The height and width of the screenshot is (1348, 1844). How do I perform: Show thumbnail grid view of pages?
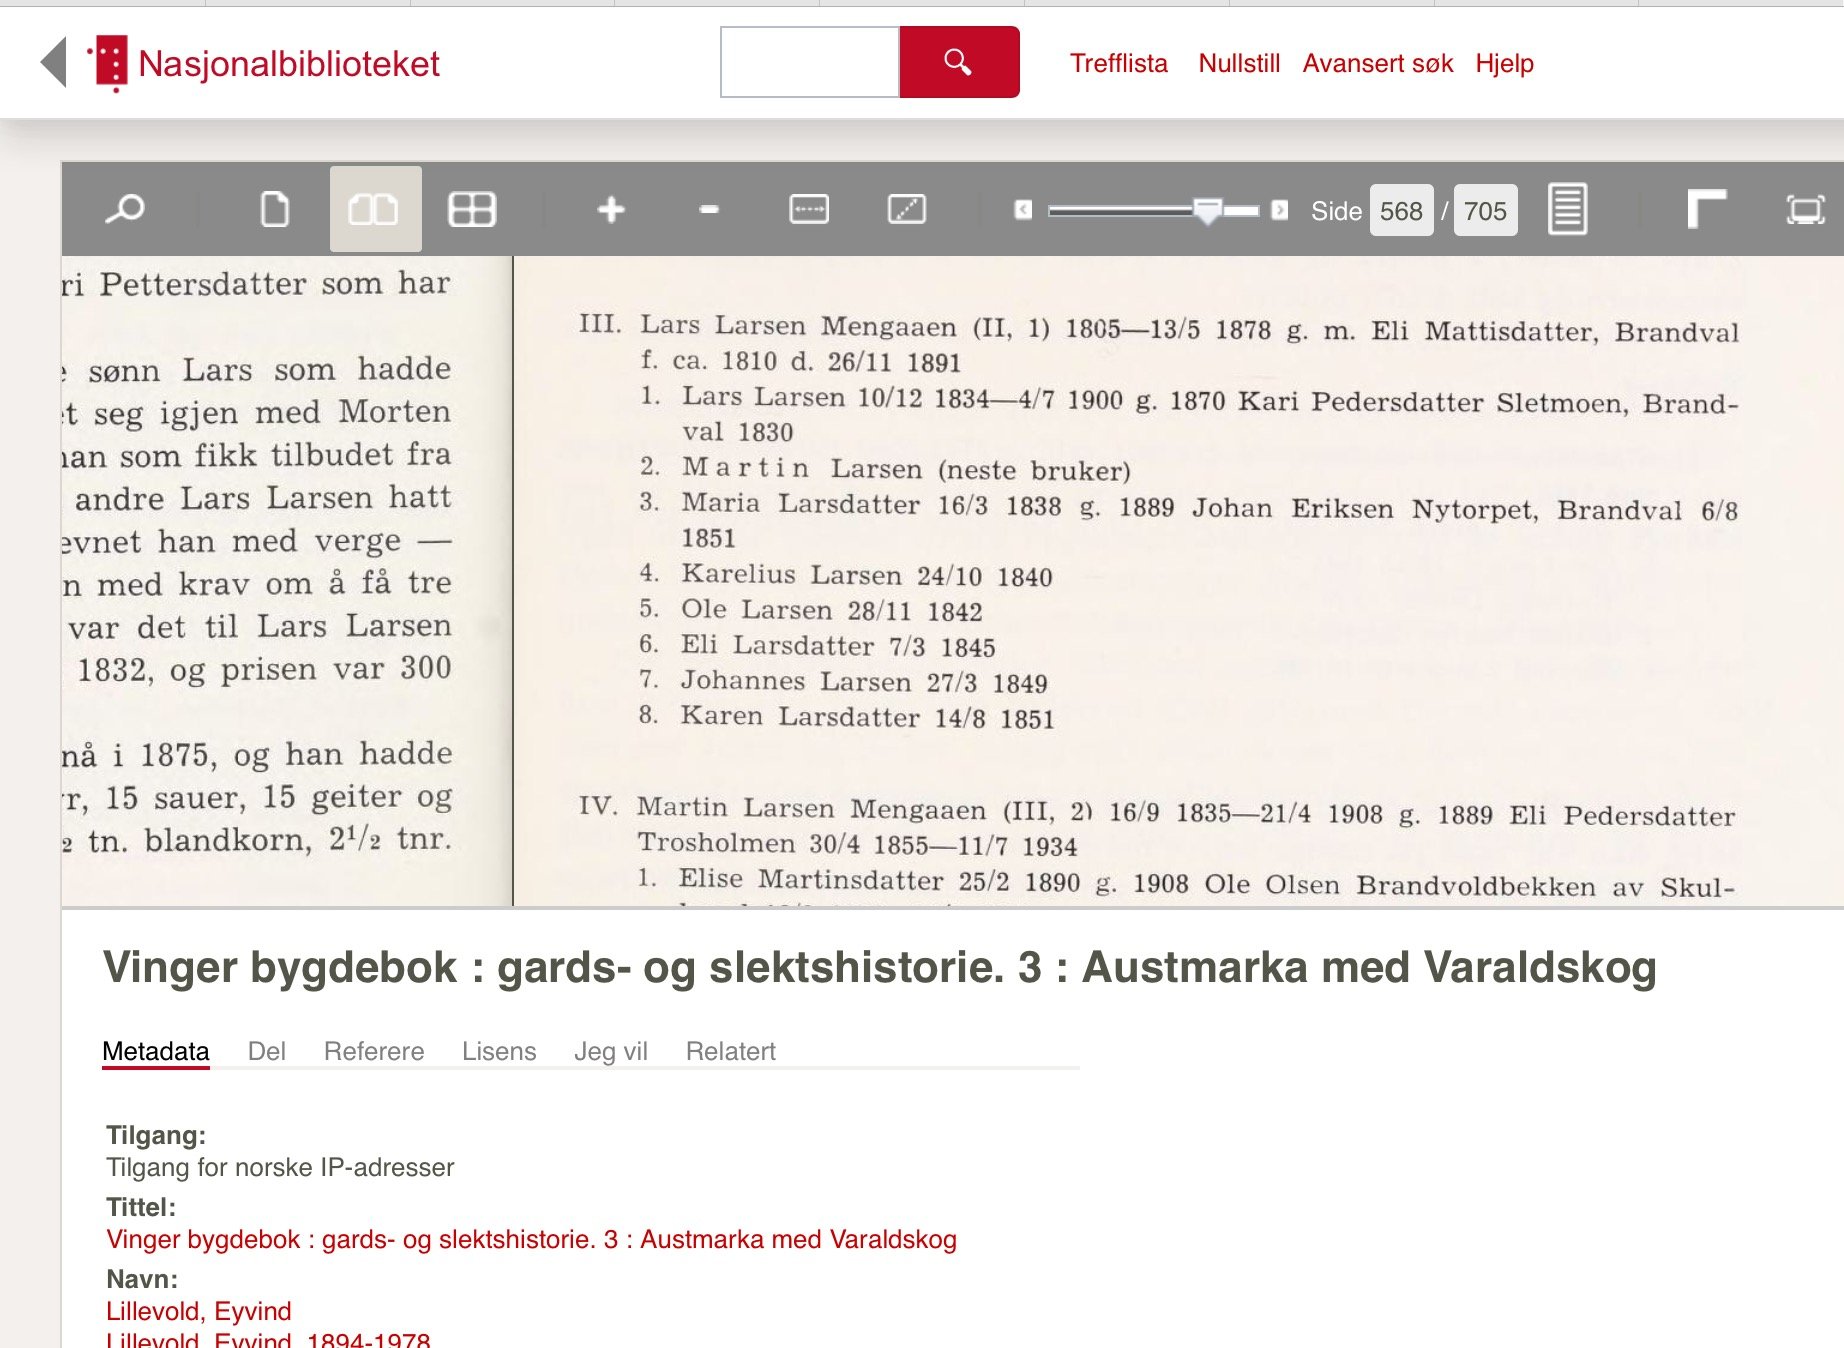coord(472,210)
